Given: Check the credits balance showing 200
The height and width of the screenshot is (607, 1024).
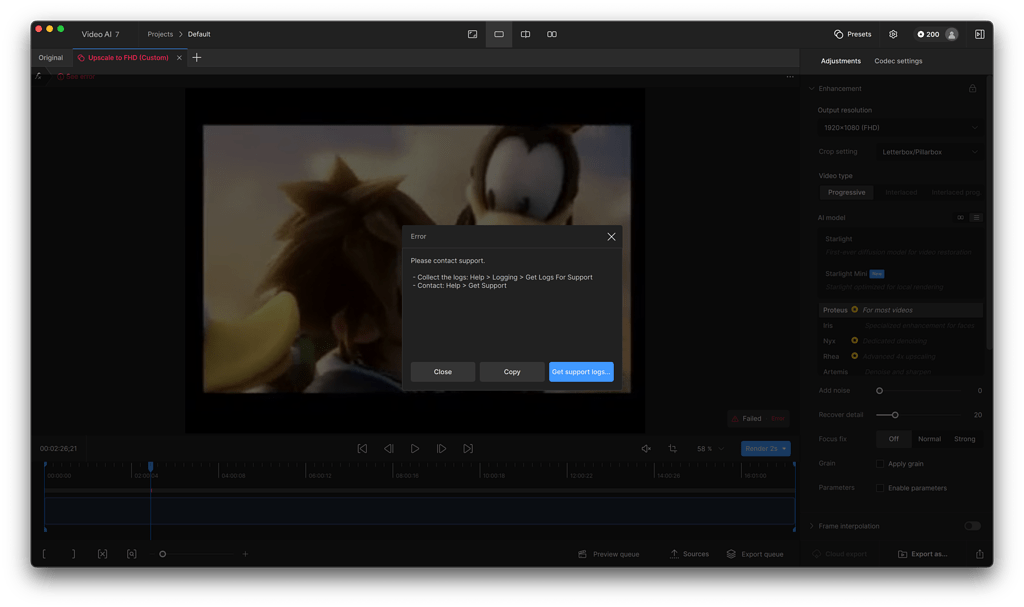Looking at the screenshot, I should [928, 35].
